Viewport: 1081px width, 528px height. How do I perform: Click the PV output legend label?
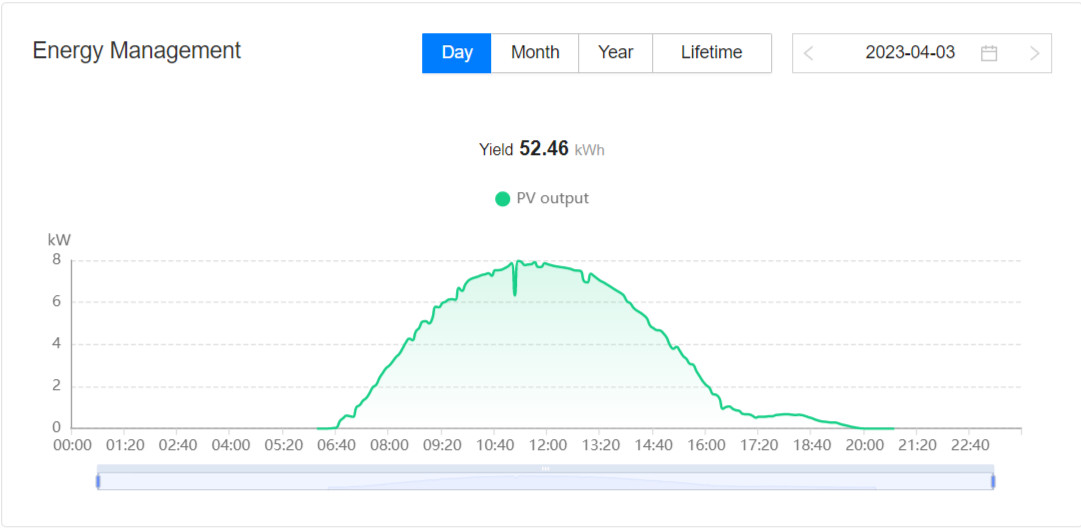[552, 199]
